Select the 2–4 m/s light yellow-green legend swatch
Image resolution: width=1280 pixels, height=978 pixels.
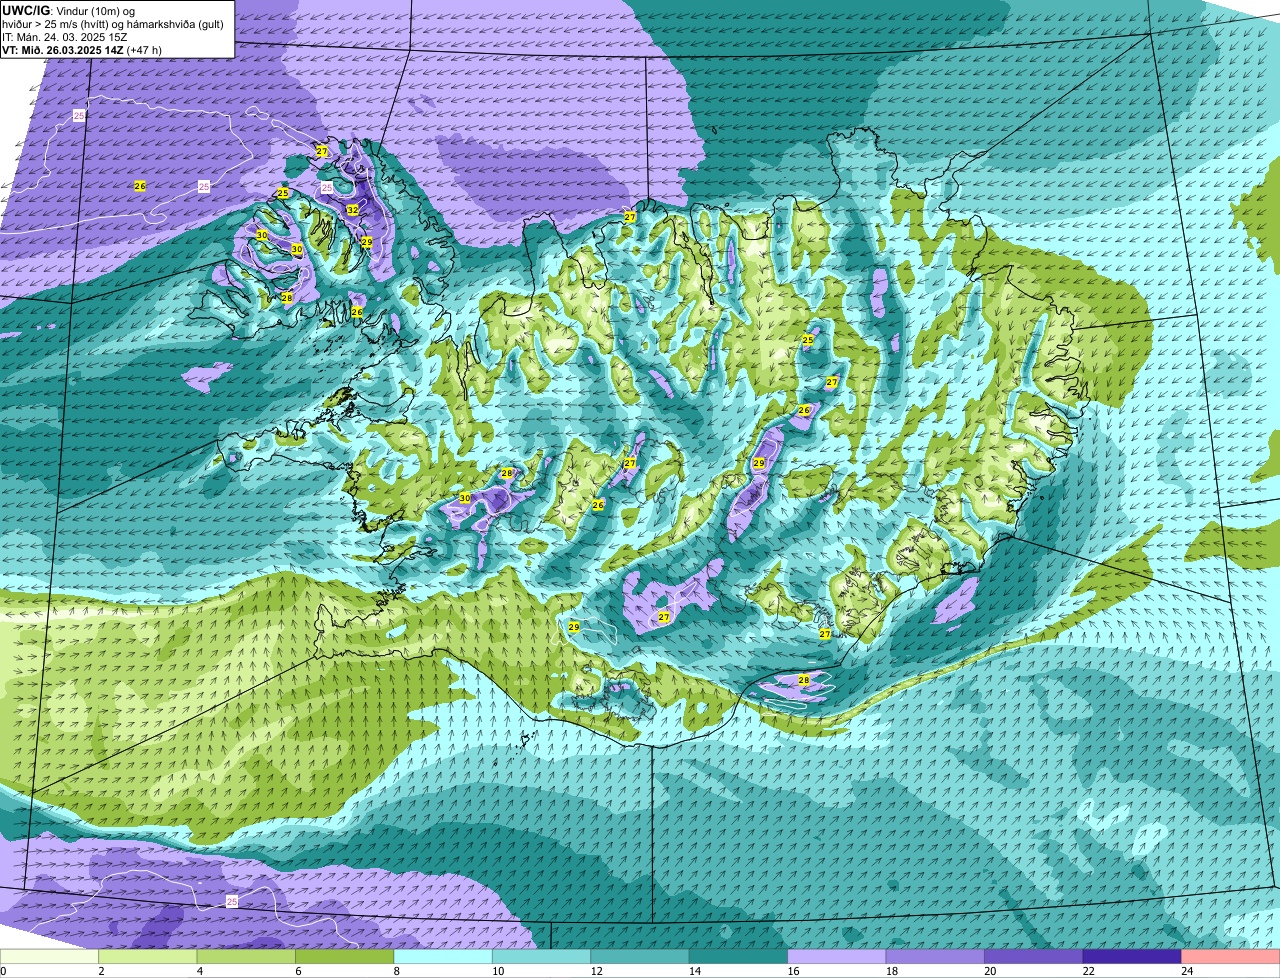pyautogui.click(x=148, y=956)
